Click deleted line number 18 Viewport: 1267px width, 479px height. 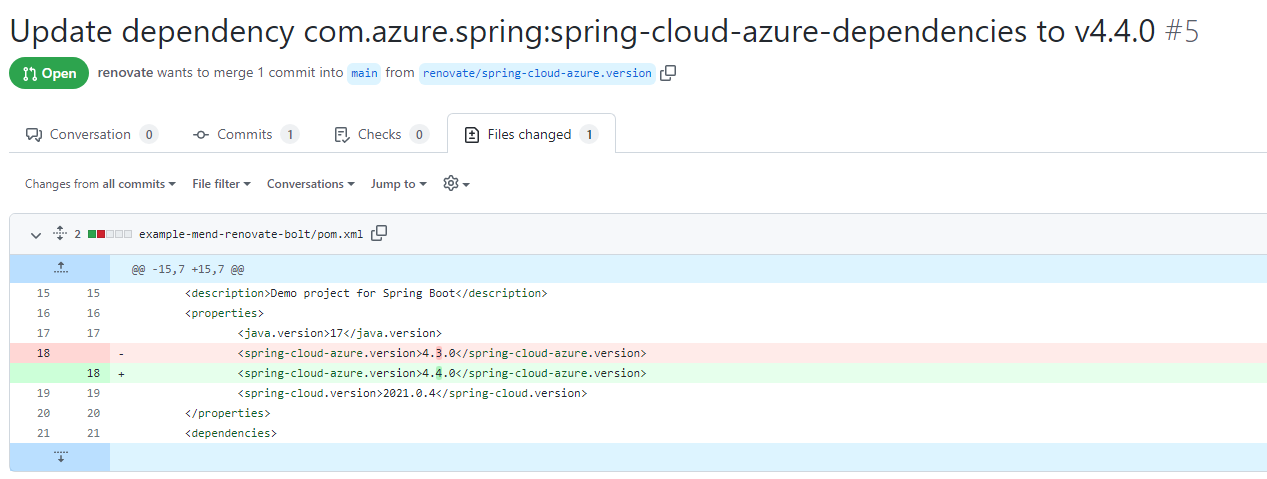click(43, 353)
